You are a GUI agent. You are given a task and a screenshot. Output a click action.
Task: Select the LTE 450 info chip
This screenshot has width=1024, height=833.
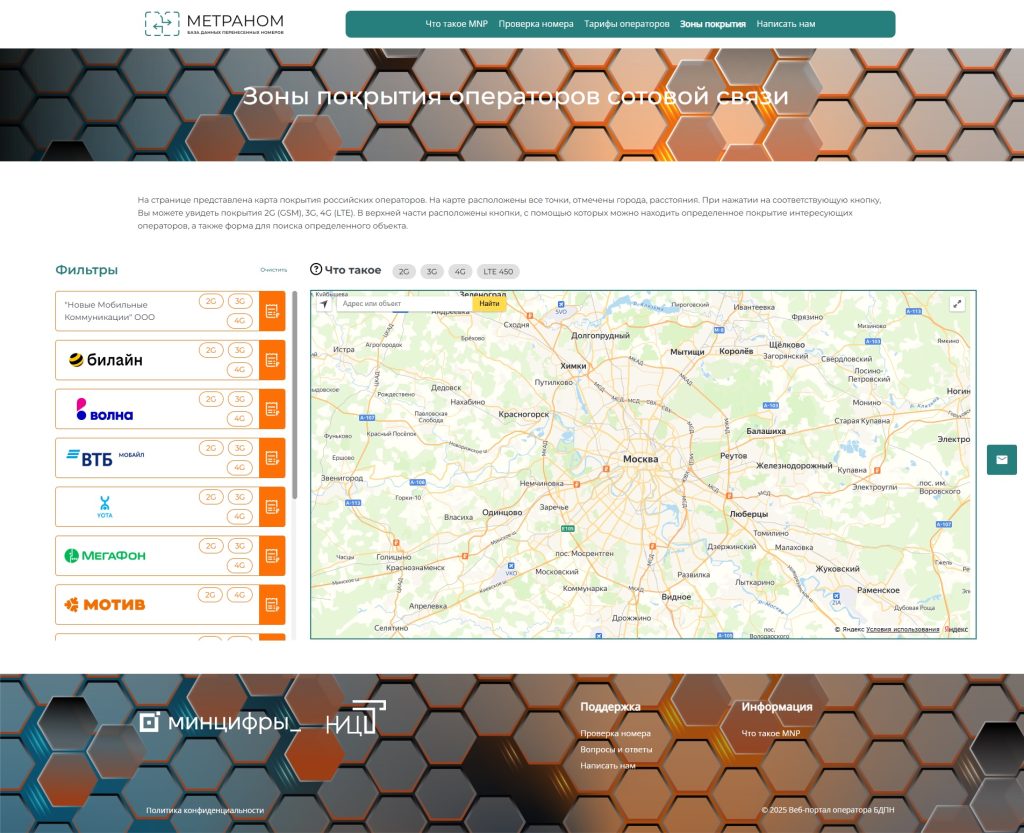(498, 271)
